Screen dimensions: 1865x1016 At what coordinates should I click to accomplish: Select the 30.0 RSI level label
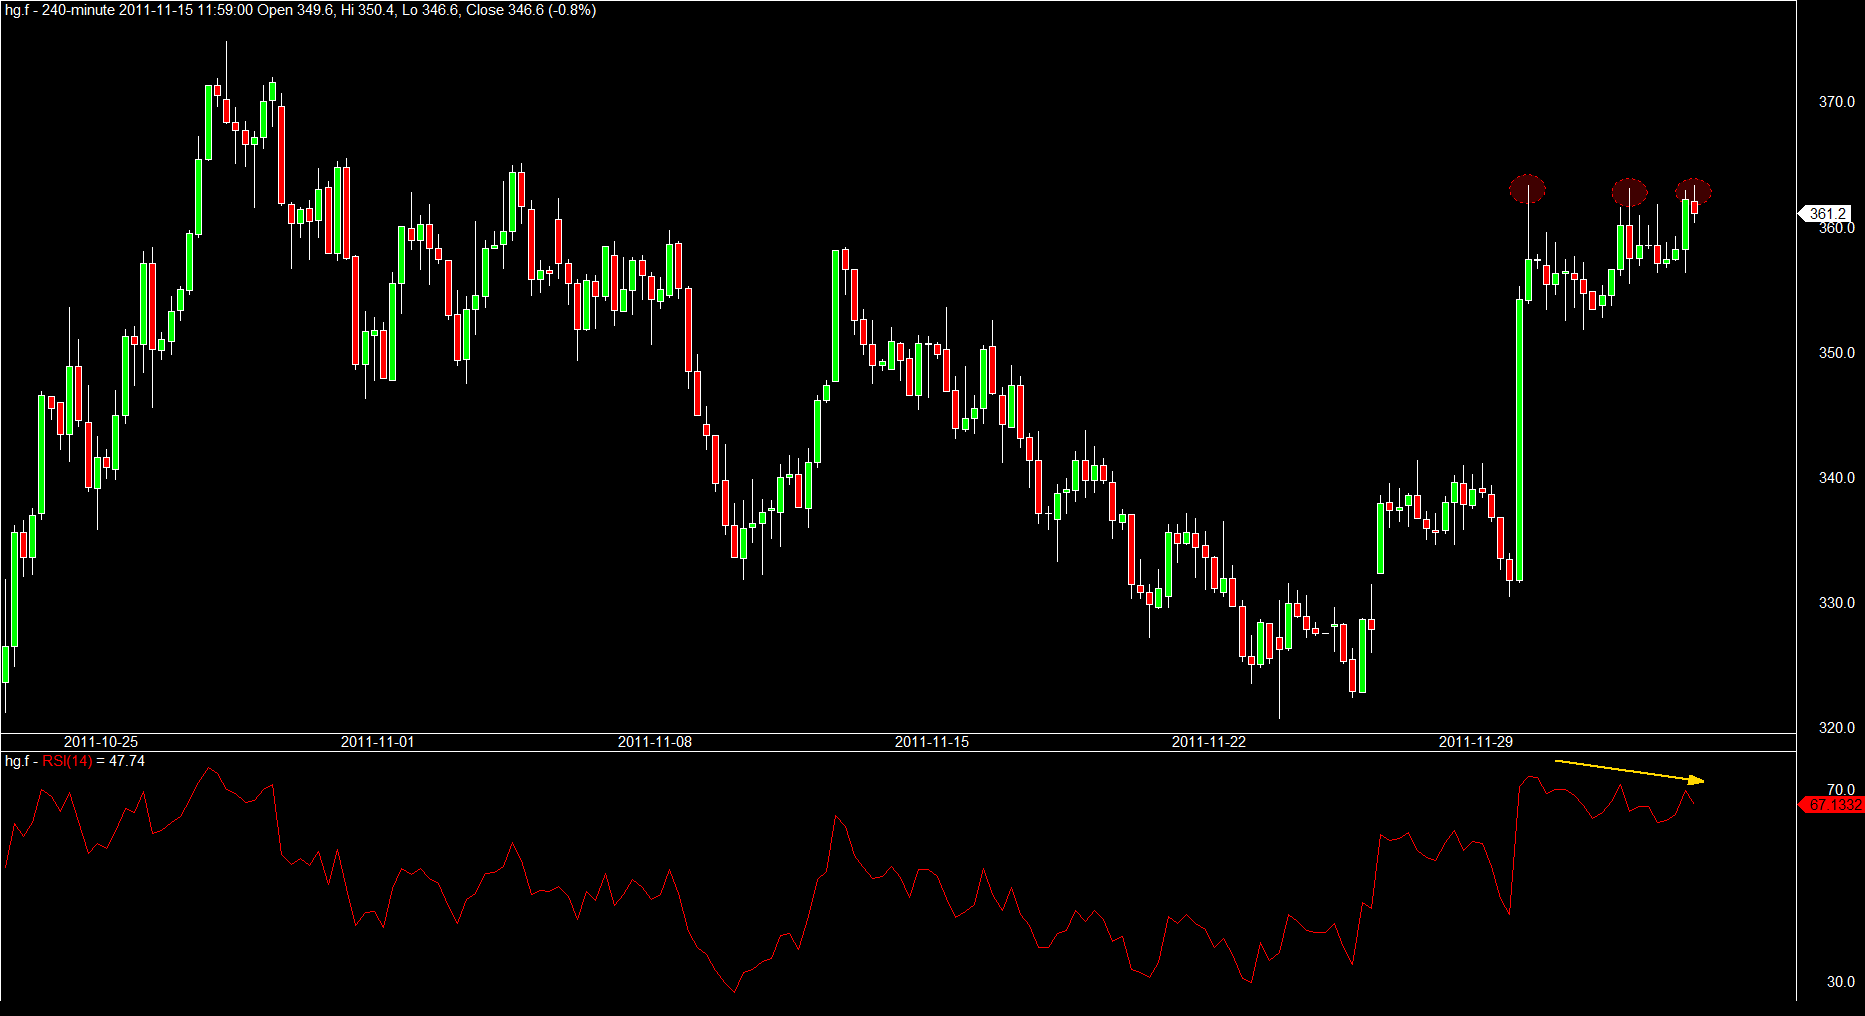[1840, 982]
